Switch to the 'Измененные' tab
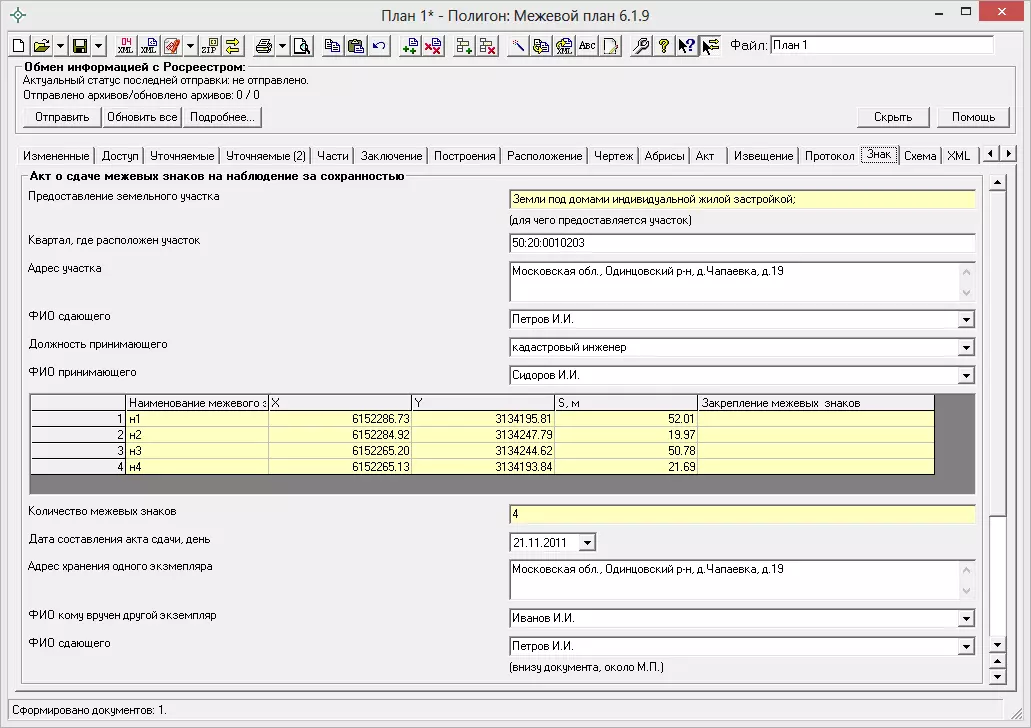This screenshot has height=728, width=1031. click(56, 156)
